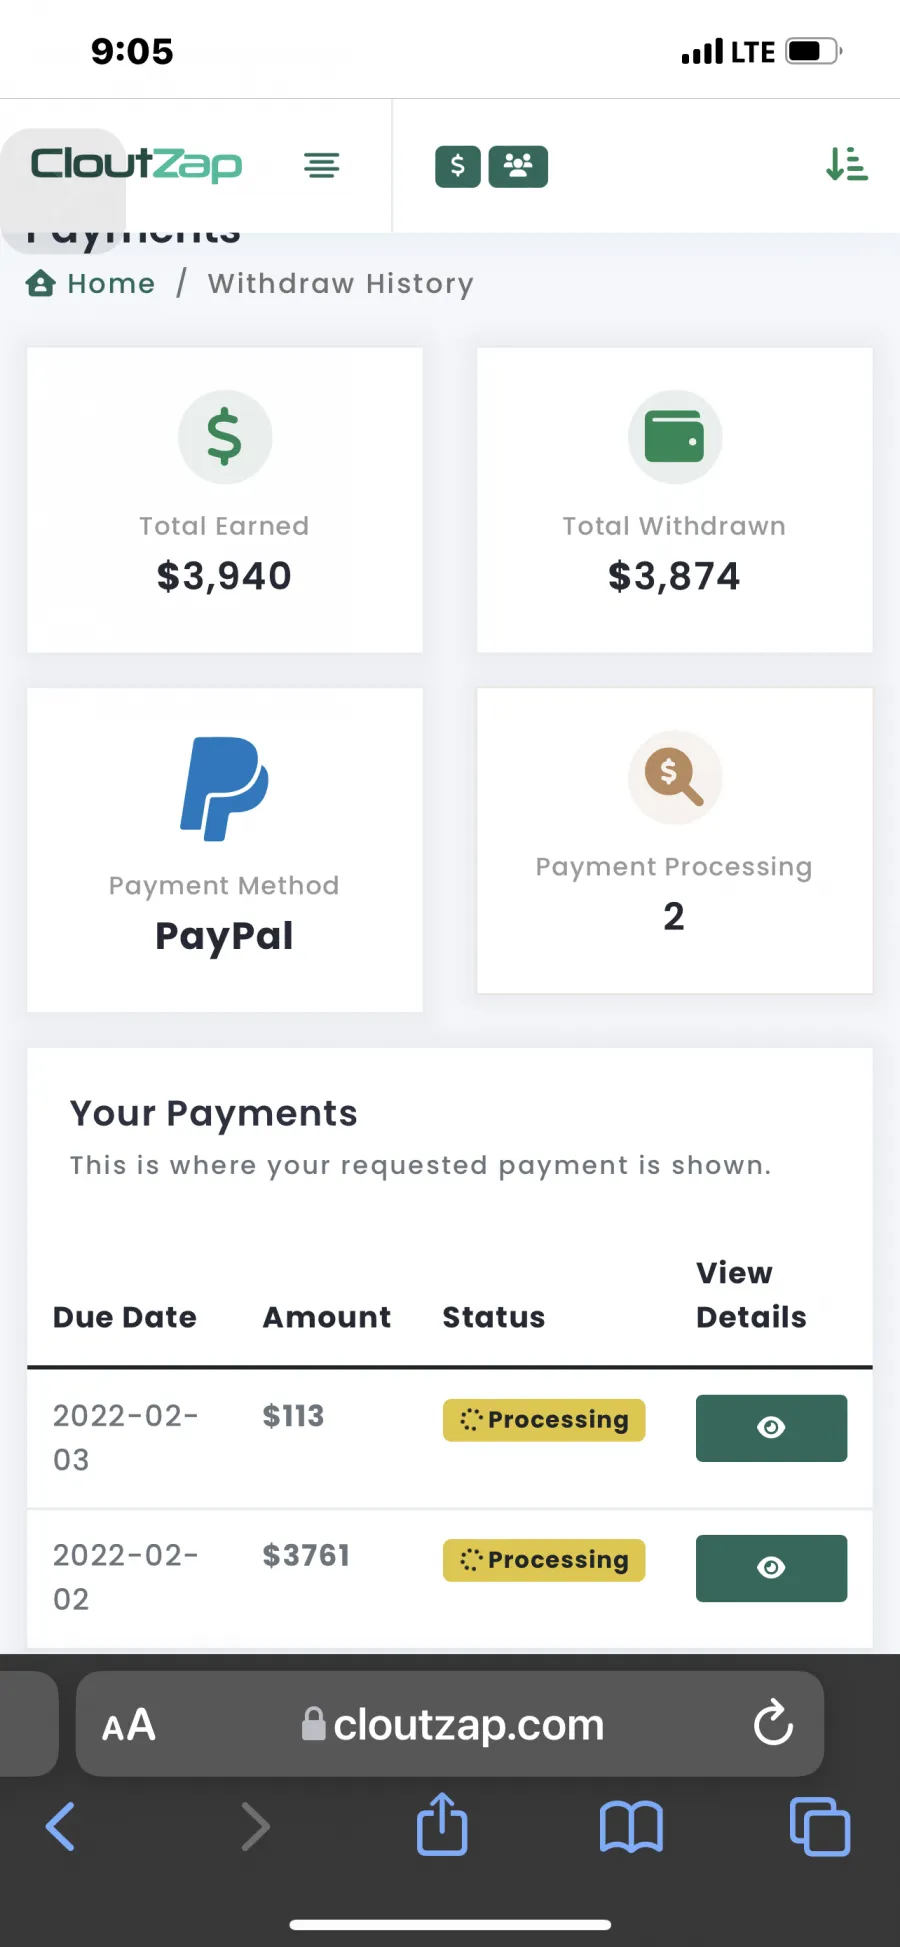Click the Processing badge for $3761

pos(544,1560)
